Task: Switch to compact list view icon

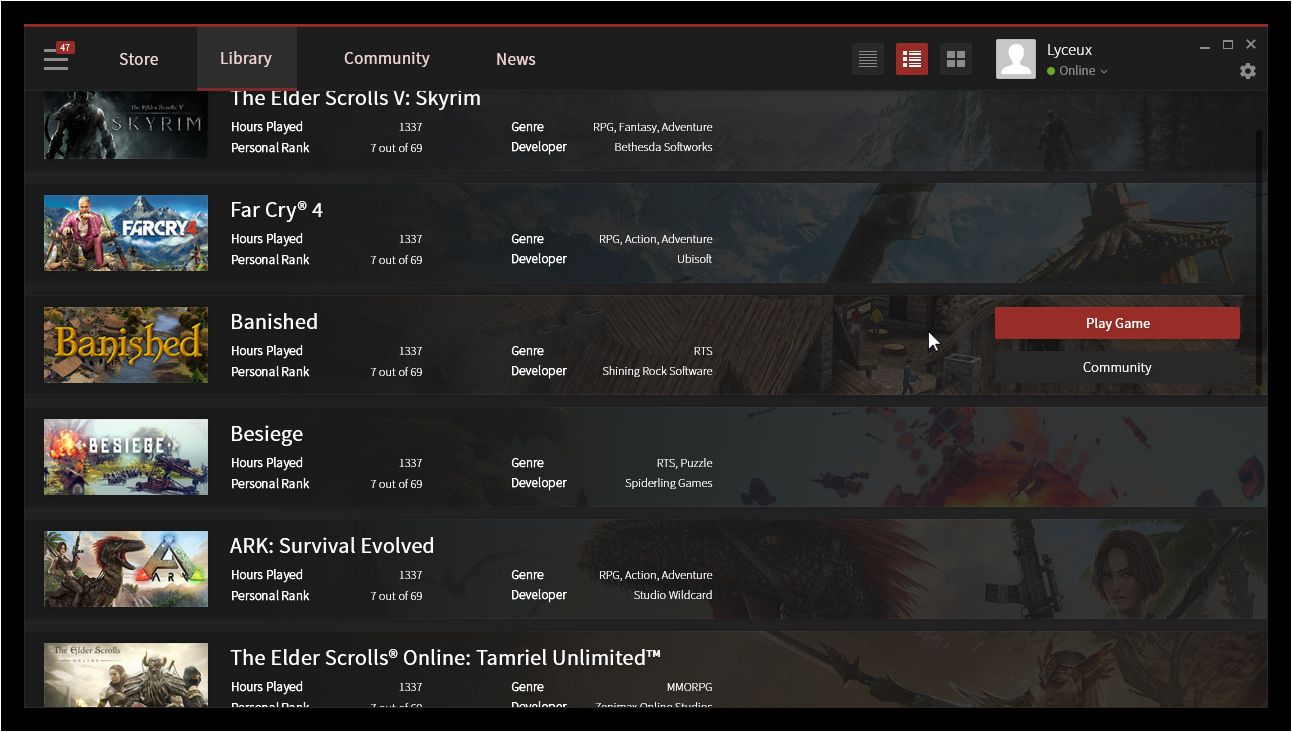Action: (868, 59)
